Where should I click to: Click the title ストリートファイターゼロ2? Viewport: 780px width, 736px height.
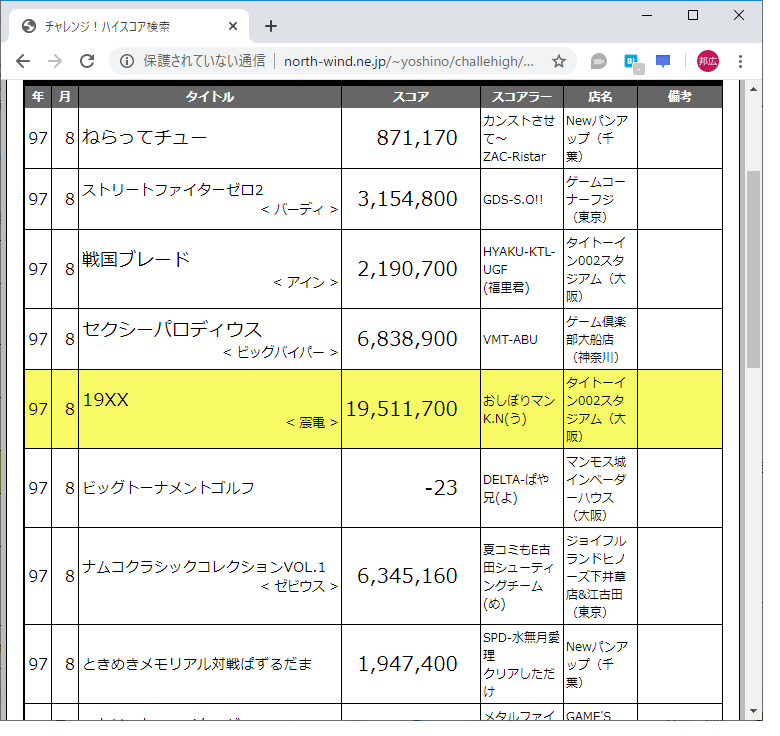click(x=172, y=190)
